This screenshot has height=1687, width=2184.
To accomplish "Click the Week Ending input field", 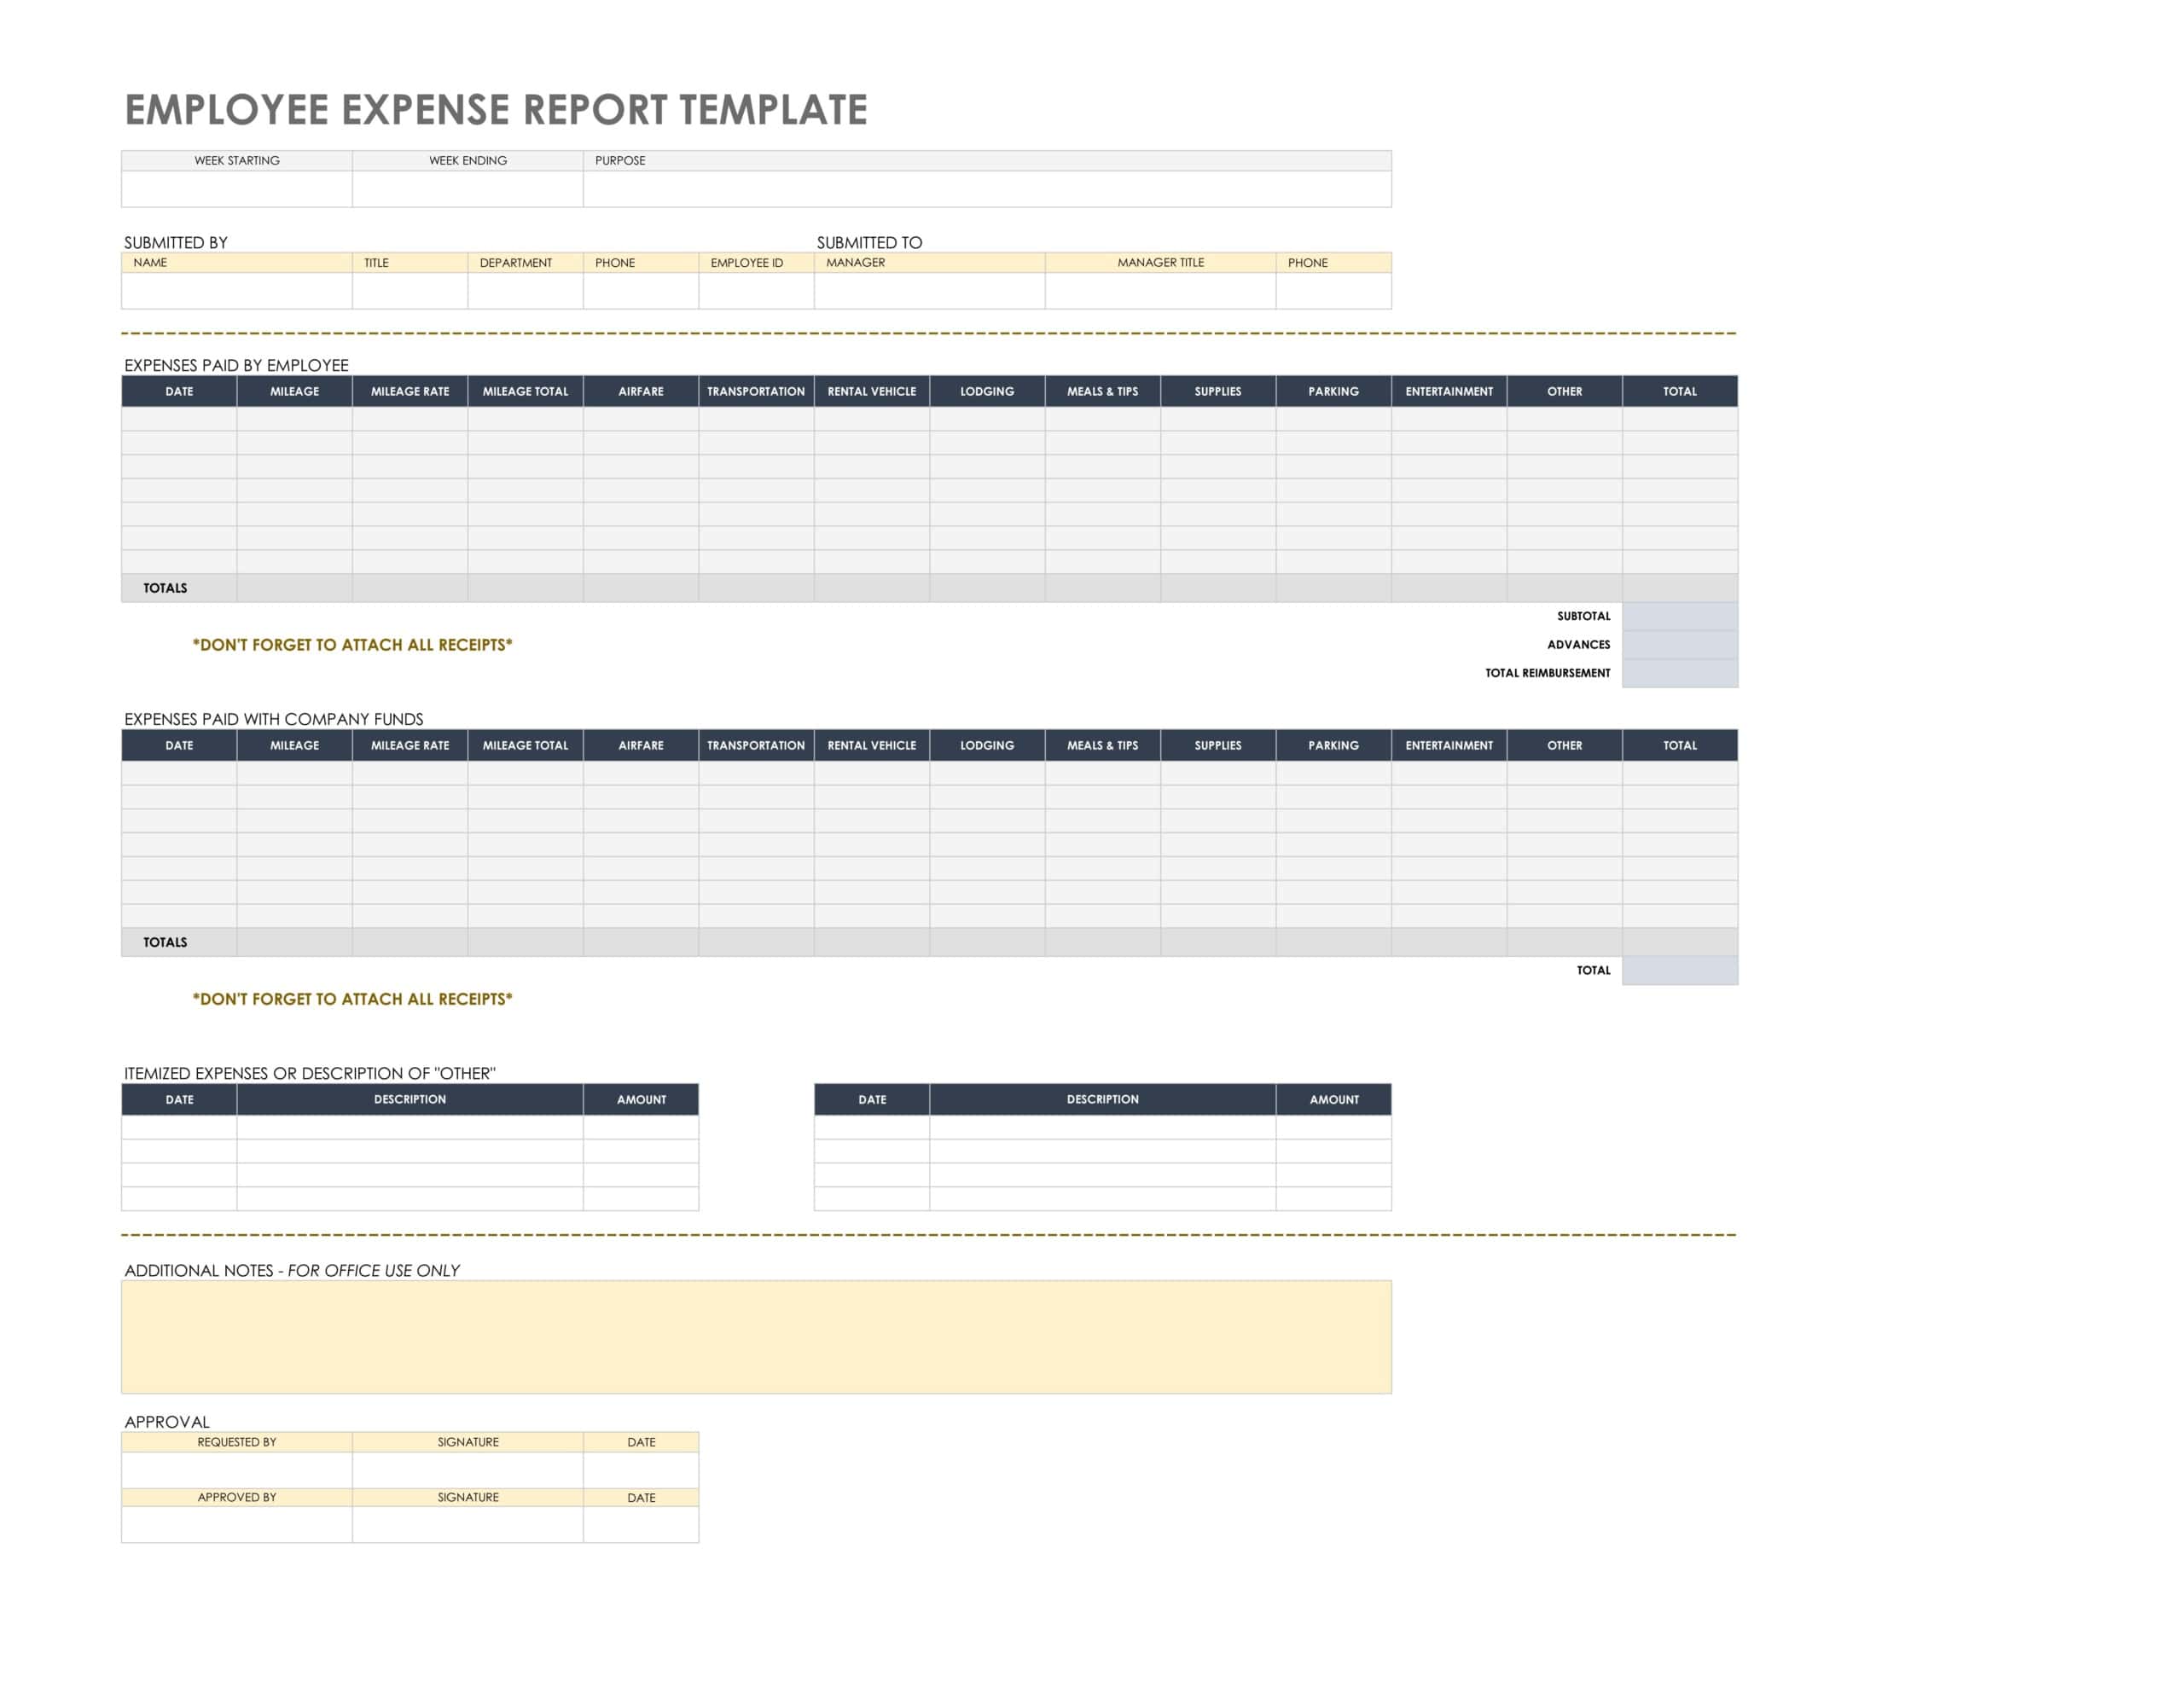I will coord(468,189).
